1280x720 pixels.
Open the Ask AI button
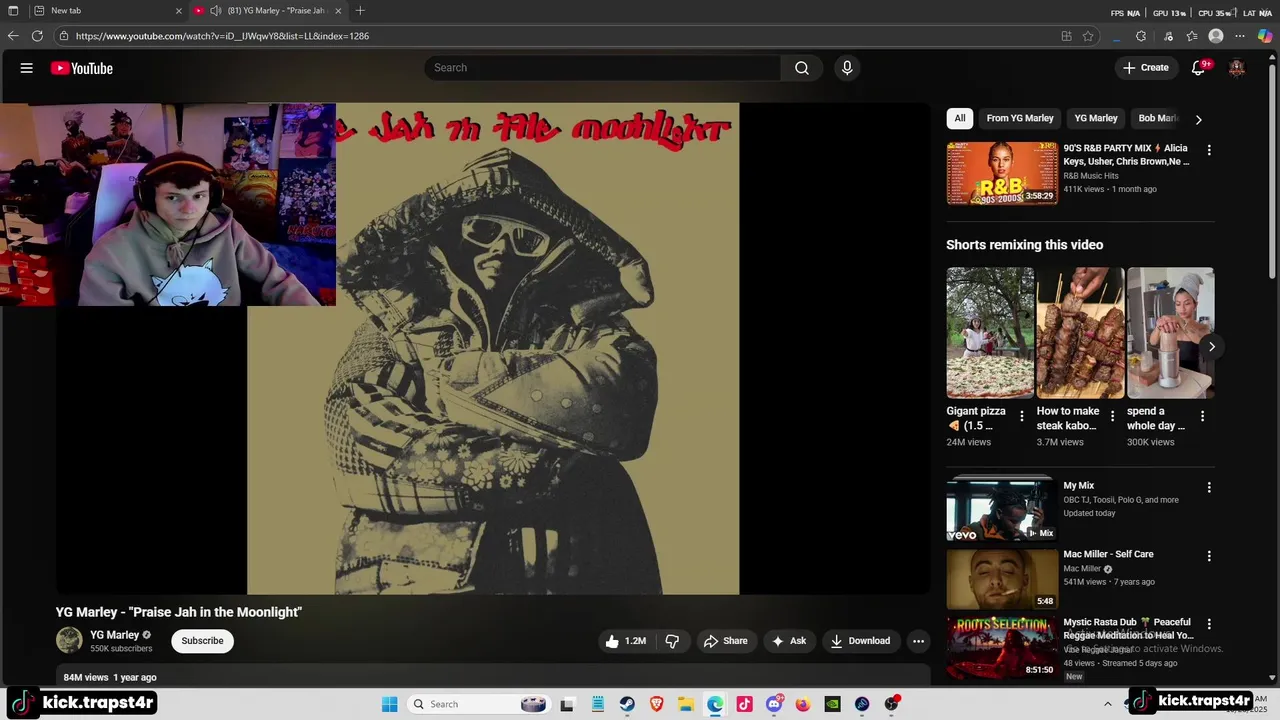point(789,641)
